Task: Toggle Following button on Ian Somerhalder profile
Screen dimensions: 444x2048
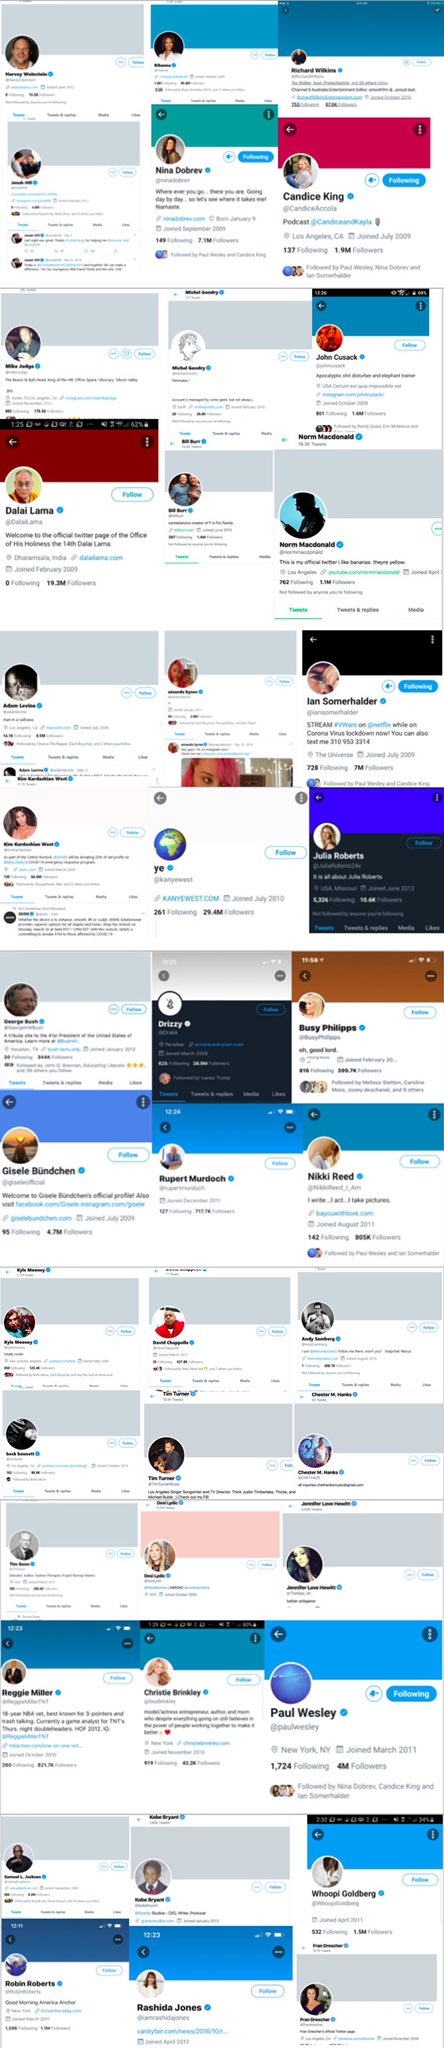Action: (x=418, y=687)
